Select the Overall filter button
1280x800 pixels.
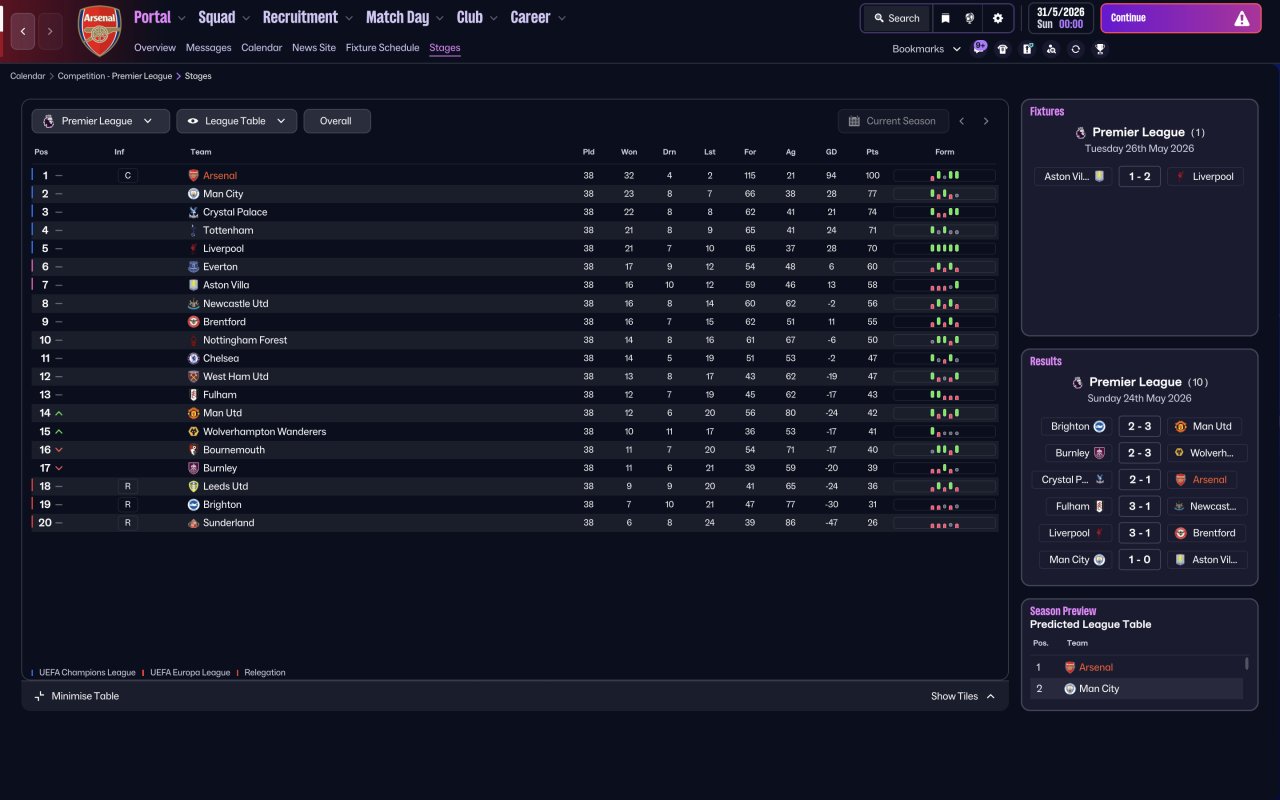pyautogui.click(x=337, y=121)
